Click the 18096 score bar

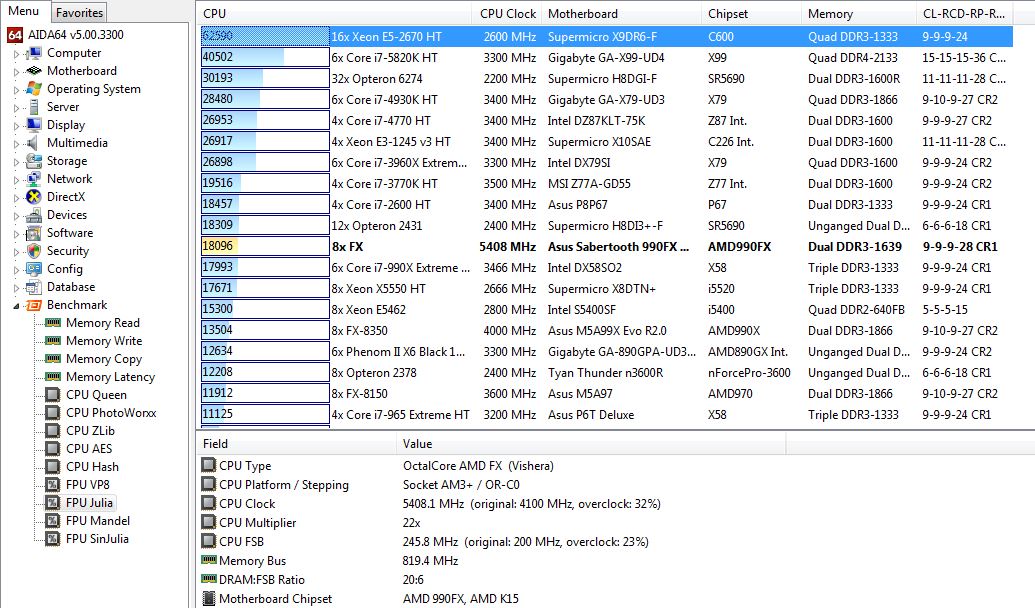pos(265,246)
